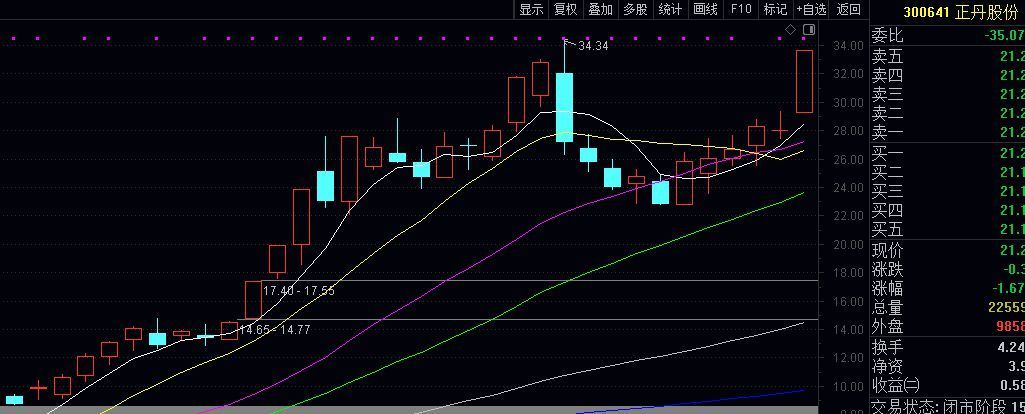Select the 买二 bid row
The width and height of the screenshot is (1025, 414).
[x=947, y=173]
